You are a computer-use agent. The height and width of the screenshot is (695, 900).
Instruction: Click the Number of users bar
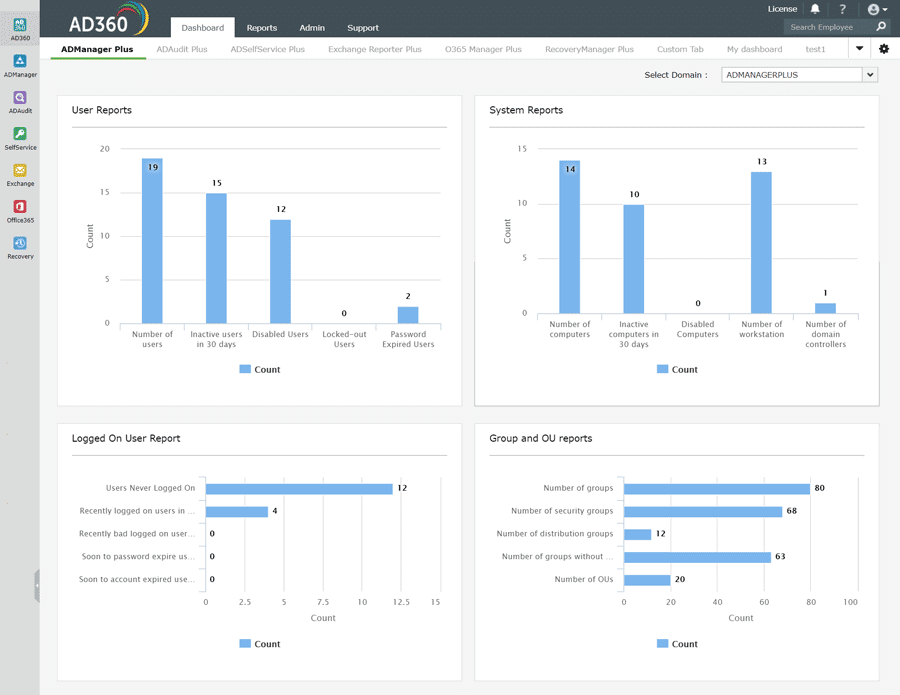pyautogui.click(x=152, y=240)
